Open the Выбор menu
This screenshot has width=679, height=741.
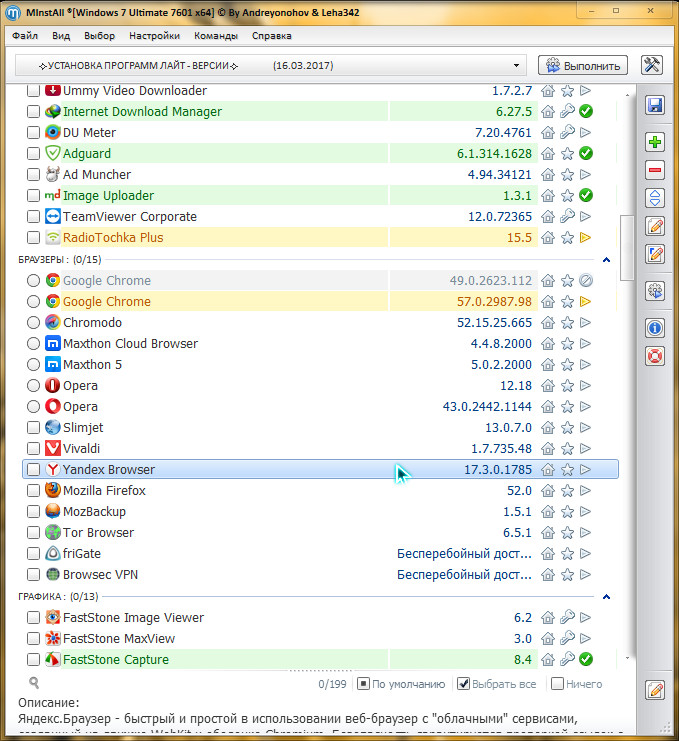pos(100,35)
